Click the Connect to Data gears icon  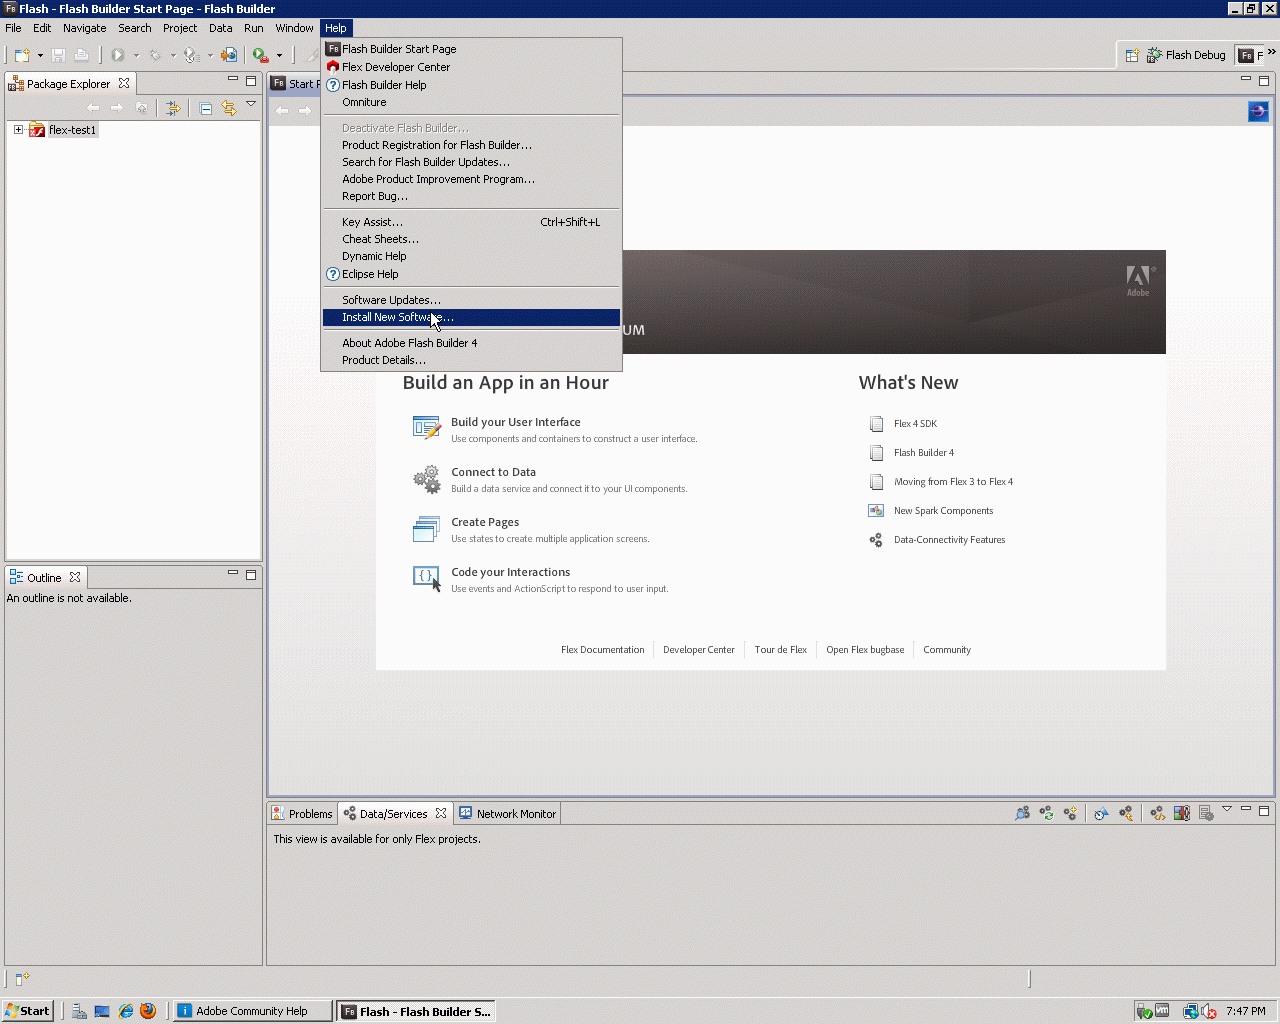[x=427, y=479]
